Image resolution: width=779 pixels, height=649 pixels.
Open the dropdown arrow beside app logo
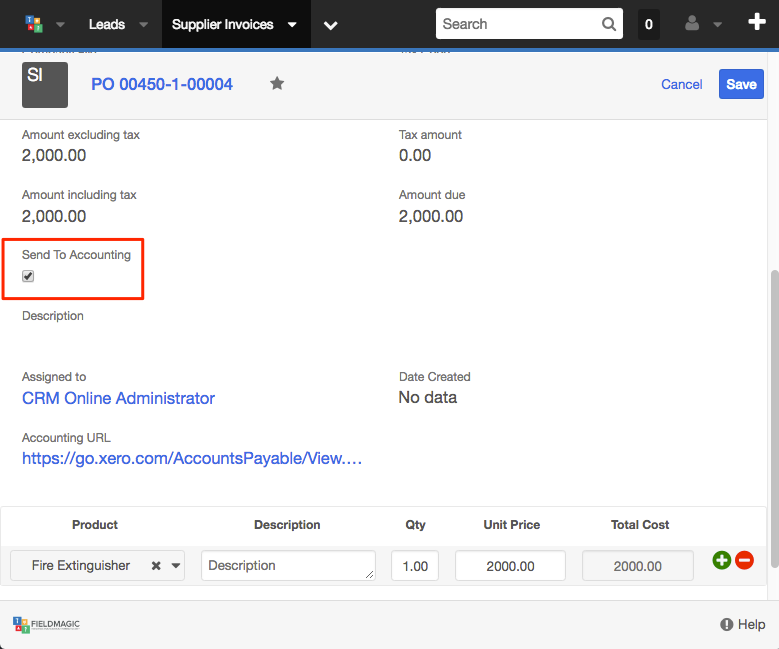(x=60, y=24)
